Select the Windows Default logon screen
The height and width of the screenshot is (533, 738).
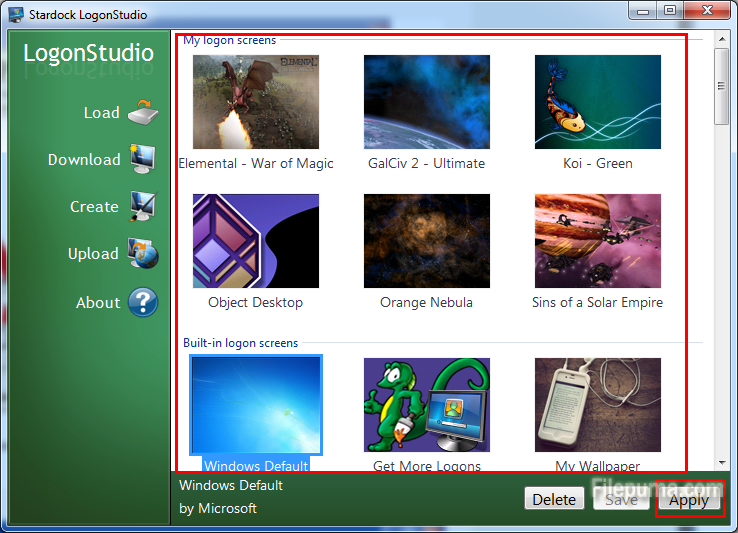click(x=256, y=404)
